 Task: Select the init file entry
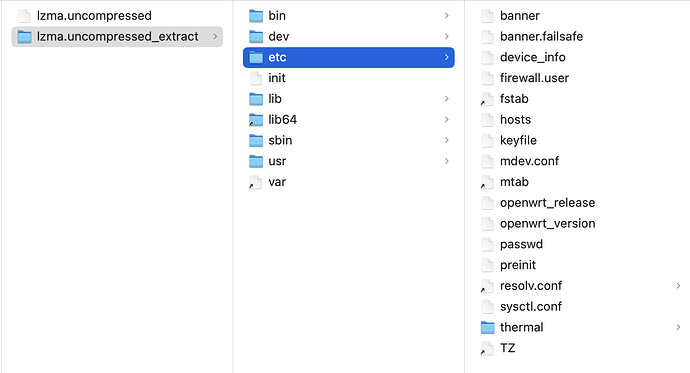click(349, 78)
